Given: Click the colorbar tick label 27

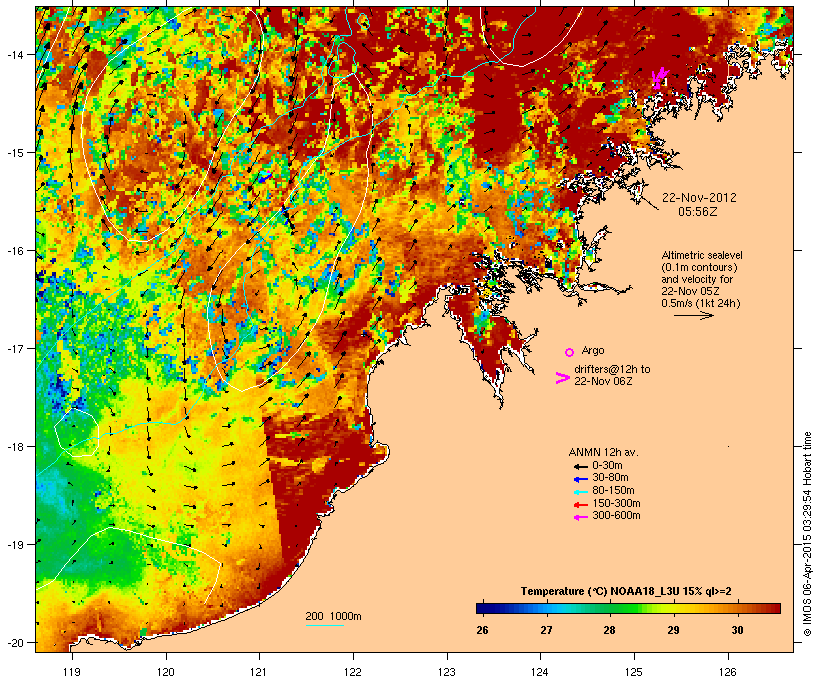Looking at the screenshot, I should (546, 630).
